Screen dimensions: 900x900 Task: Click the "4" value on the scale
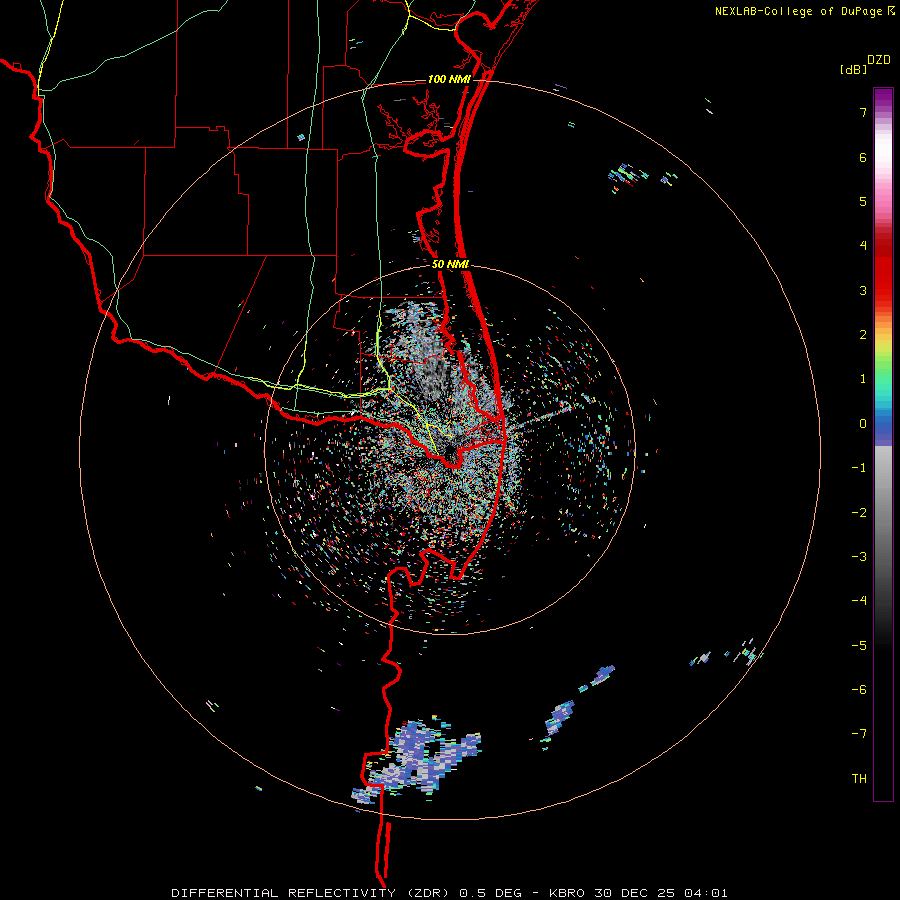point(863,246)
